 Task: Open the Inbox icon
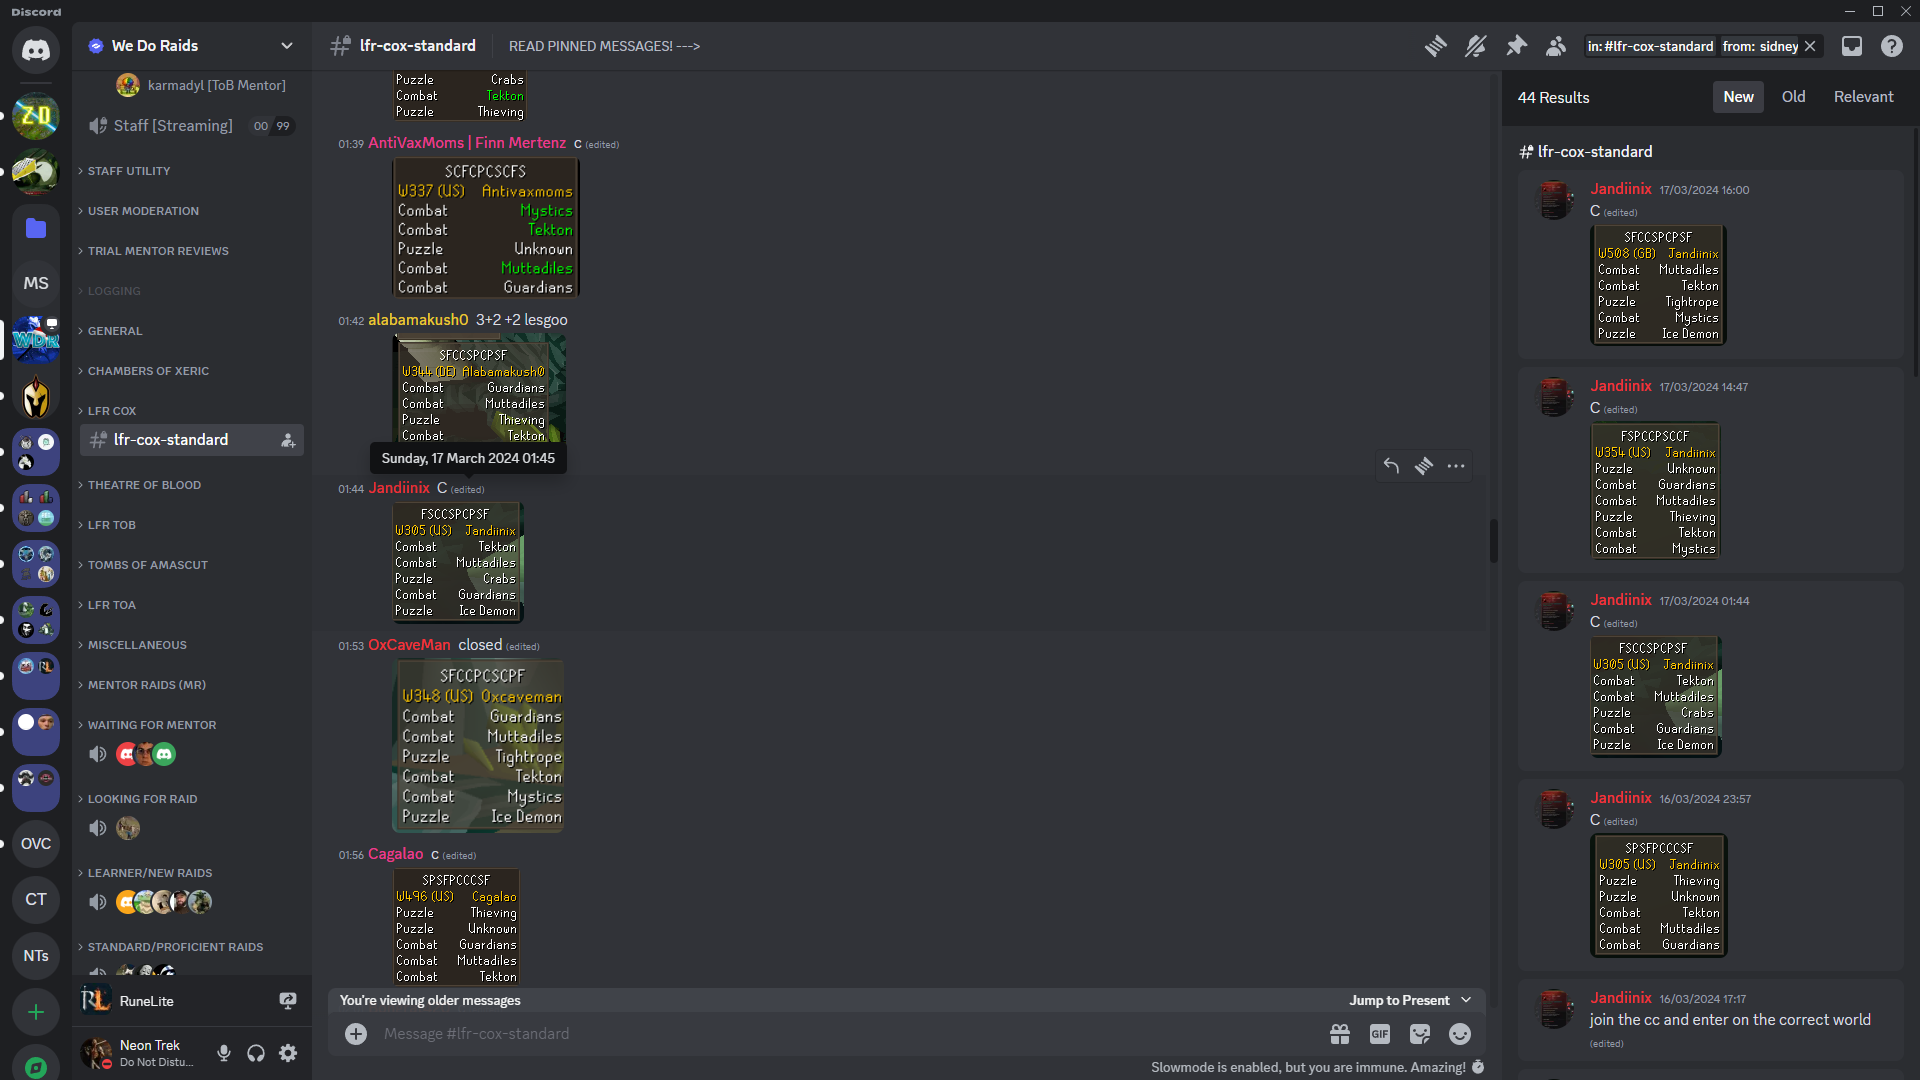1852,46
